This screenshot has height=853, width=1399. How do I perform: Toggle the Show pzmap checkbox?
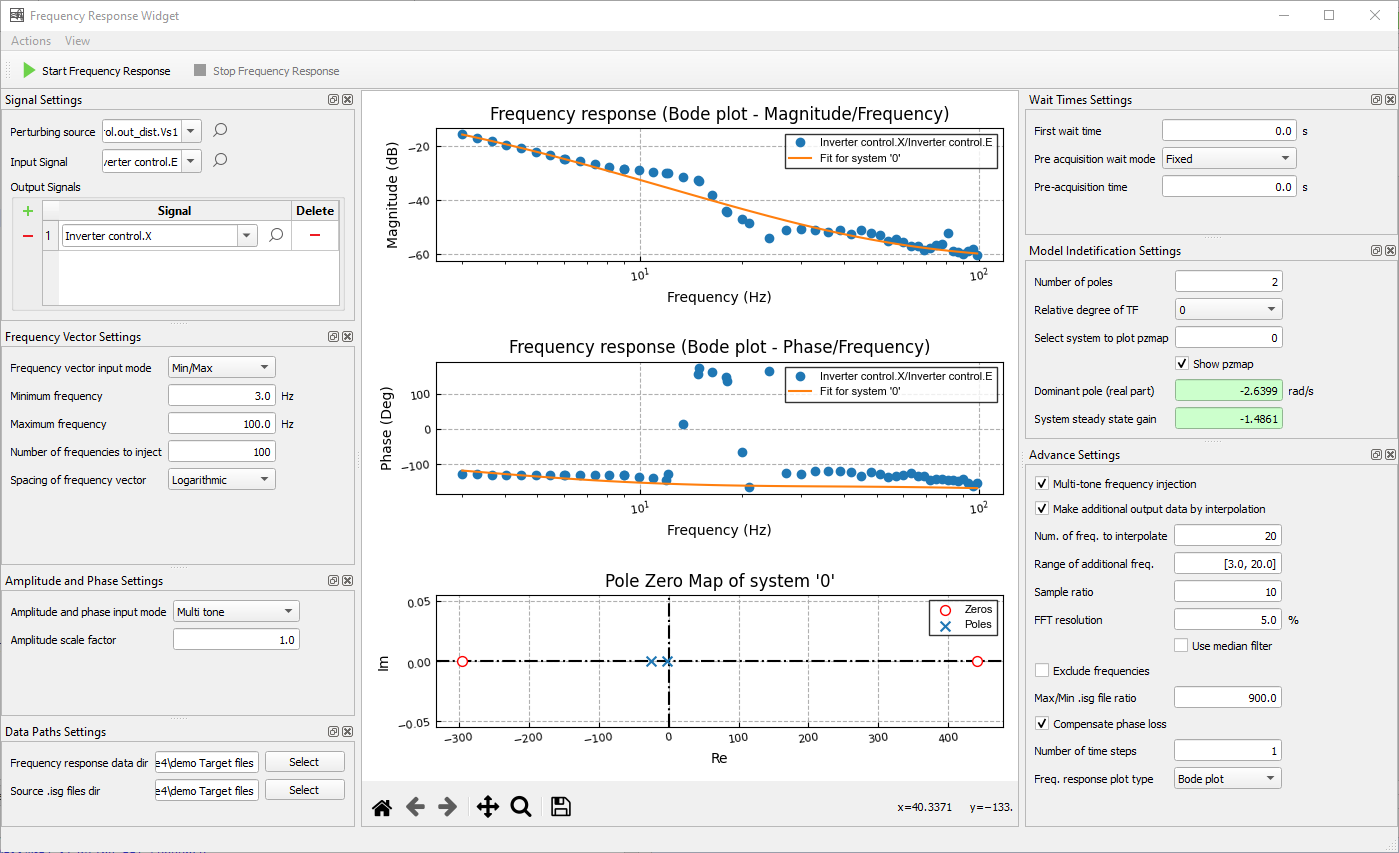(x=1183, y=364)
